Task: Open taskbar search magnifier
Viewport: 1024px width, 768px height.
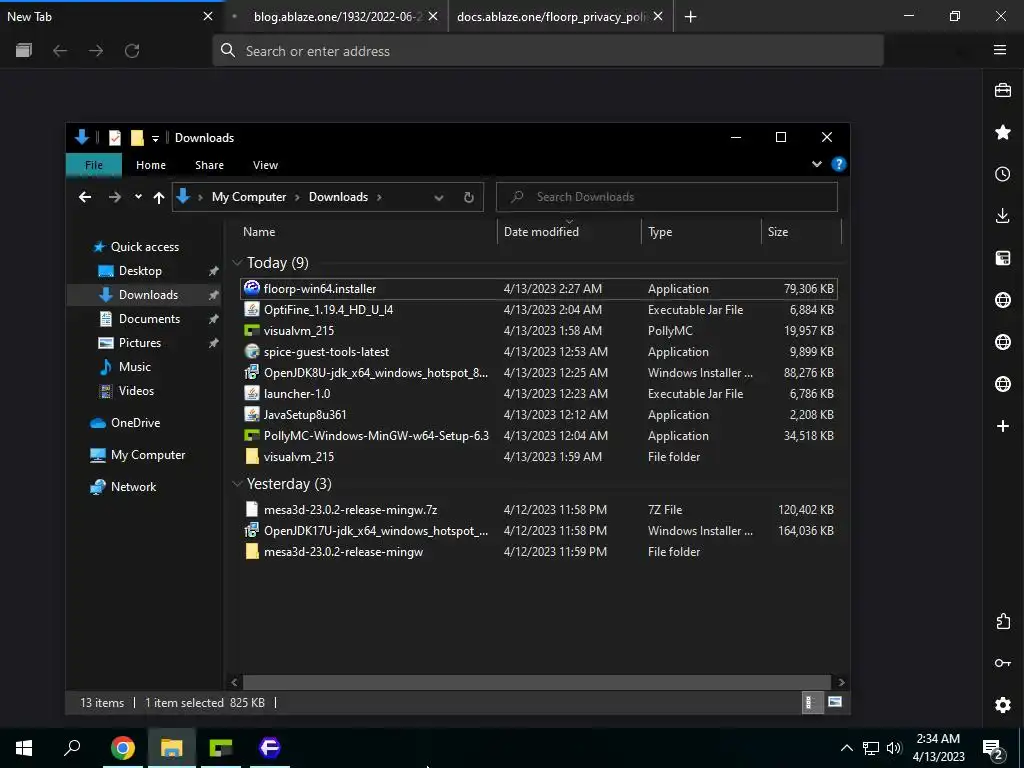Action: pos(72,748)
